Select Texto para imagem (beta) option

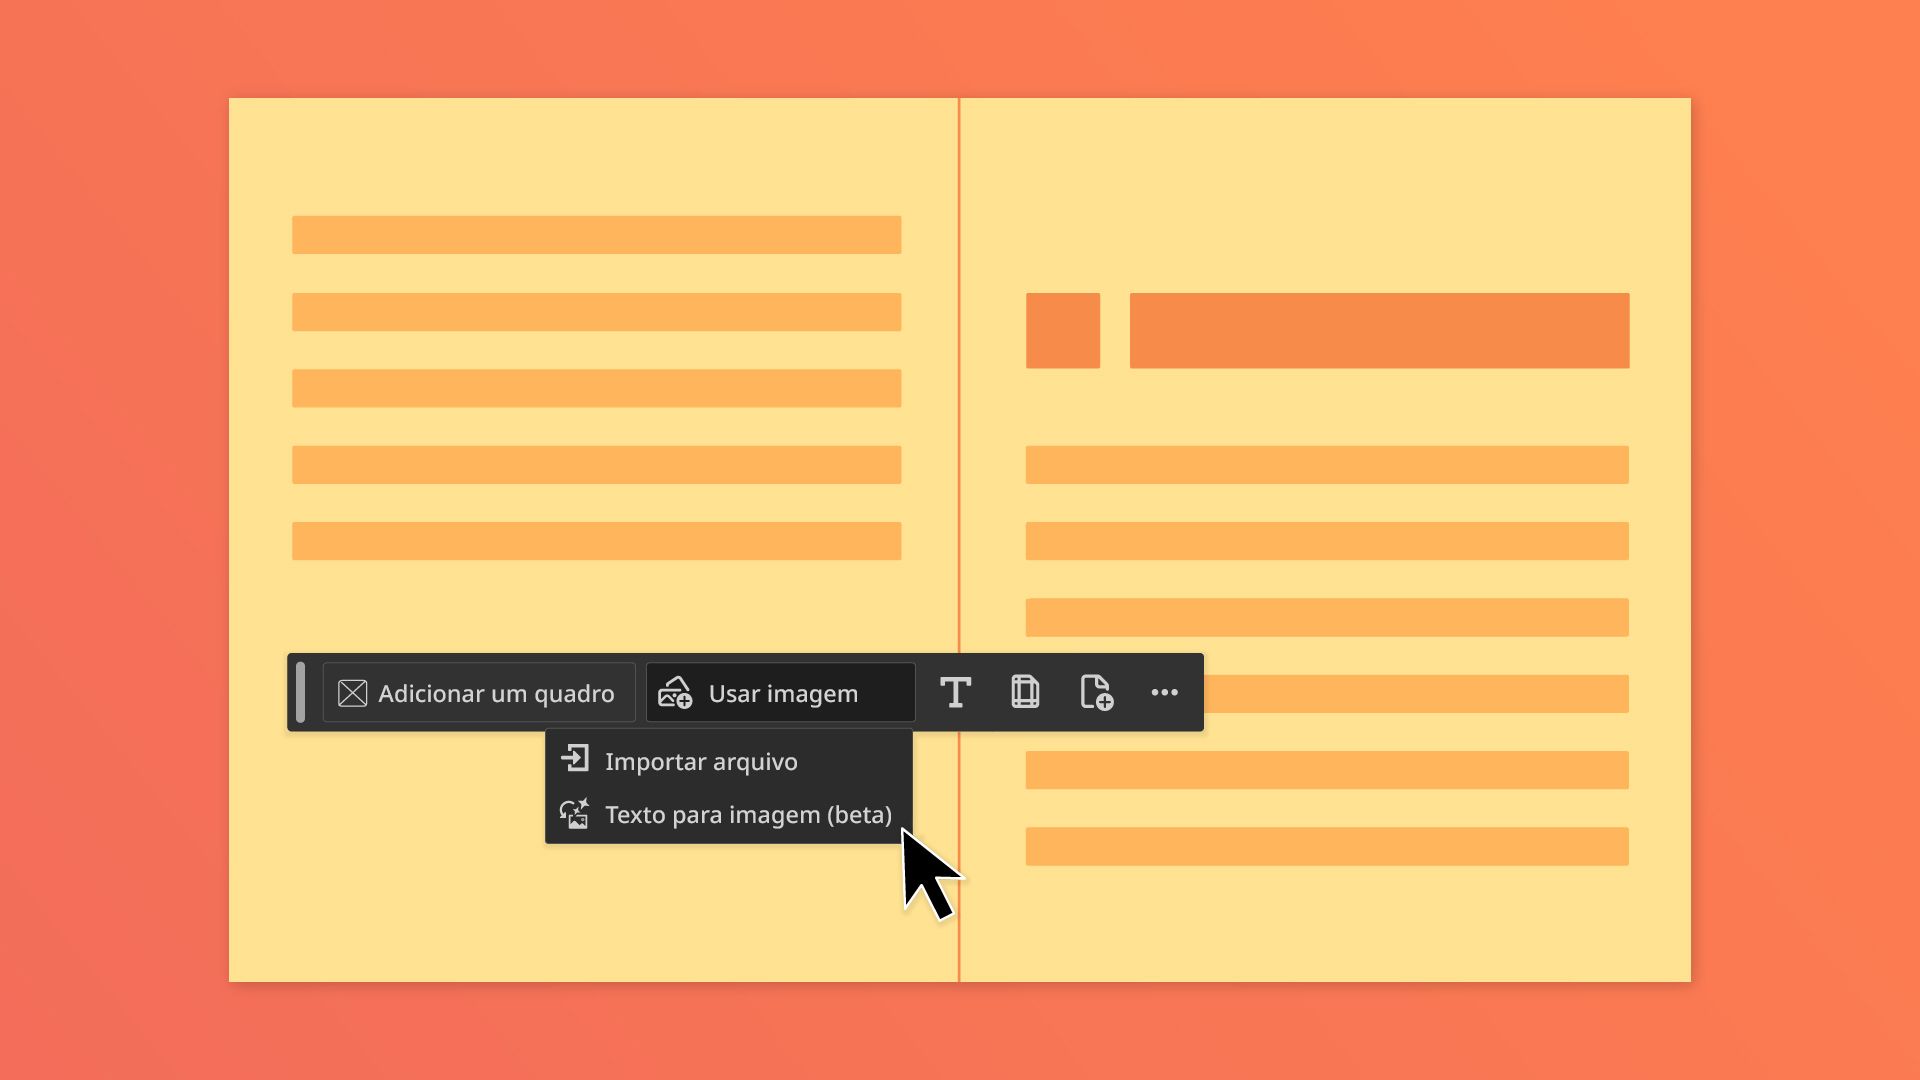[x=747, y=815]
